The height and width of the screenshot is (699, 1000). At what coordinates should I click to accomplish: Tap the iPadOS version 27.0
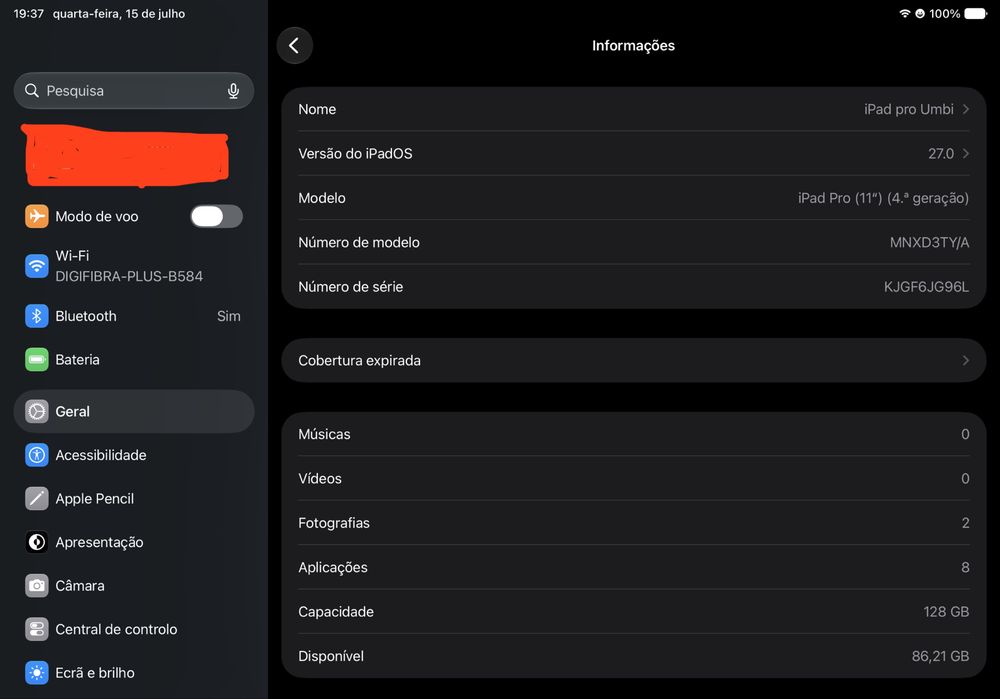click(941, 154)
